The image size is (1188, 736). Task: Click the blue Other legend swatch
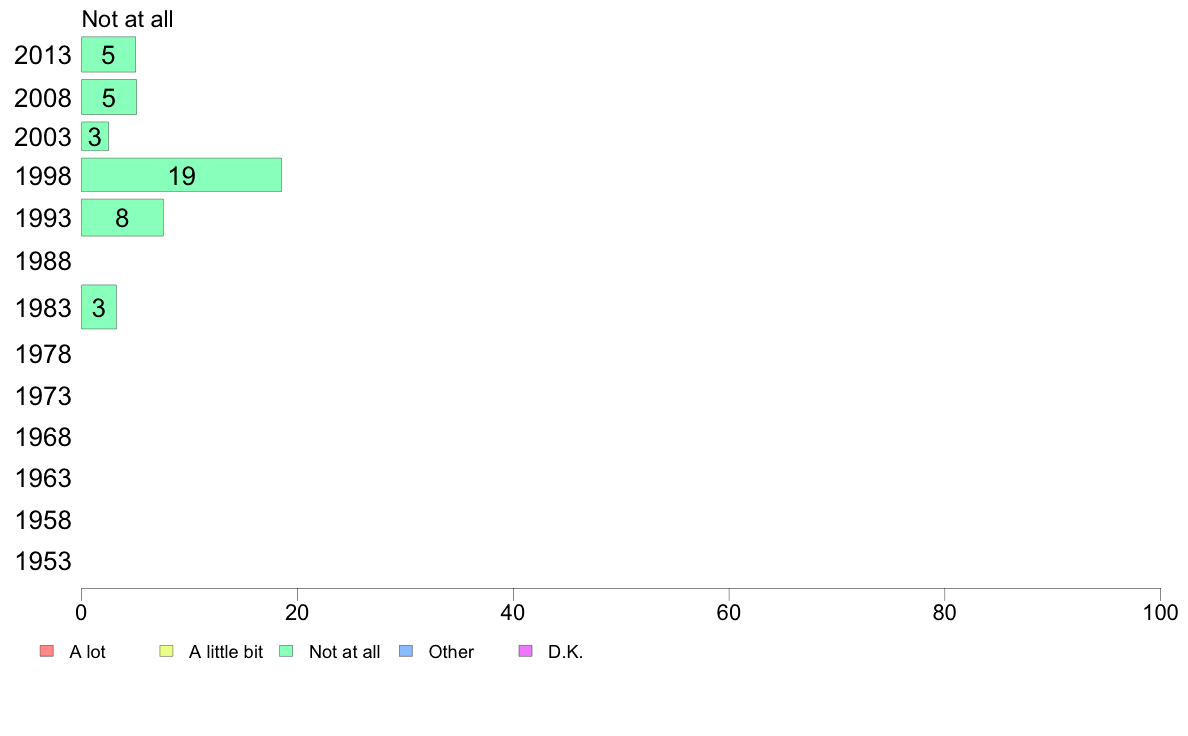(406, 651)
